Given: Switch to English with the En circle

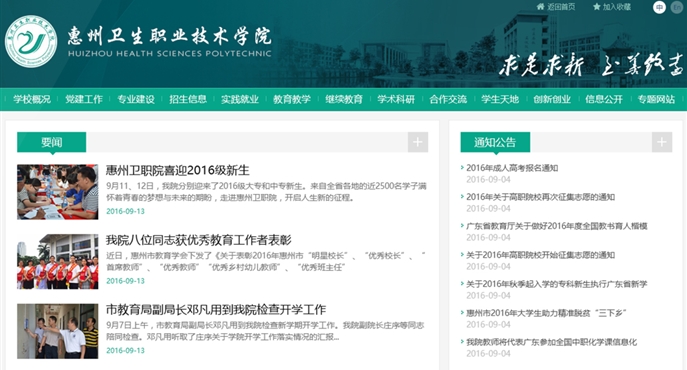Looking at the screenshot, I should click(x=677, y=7).
